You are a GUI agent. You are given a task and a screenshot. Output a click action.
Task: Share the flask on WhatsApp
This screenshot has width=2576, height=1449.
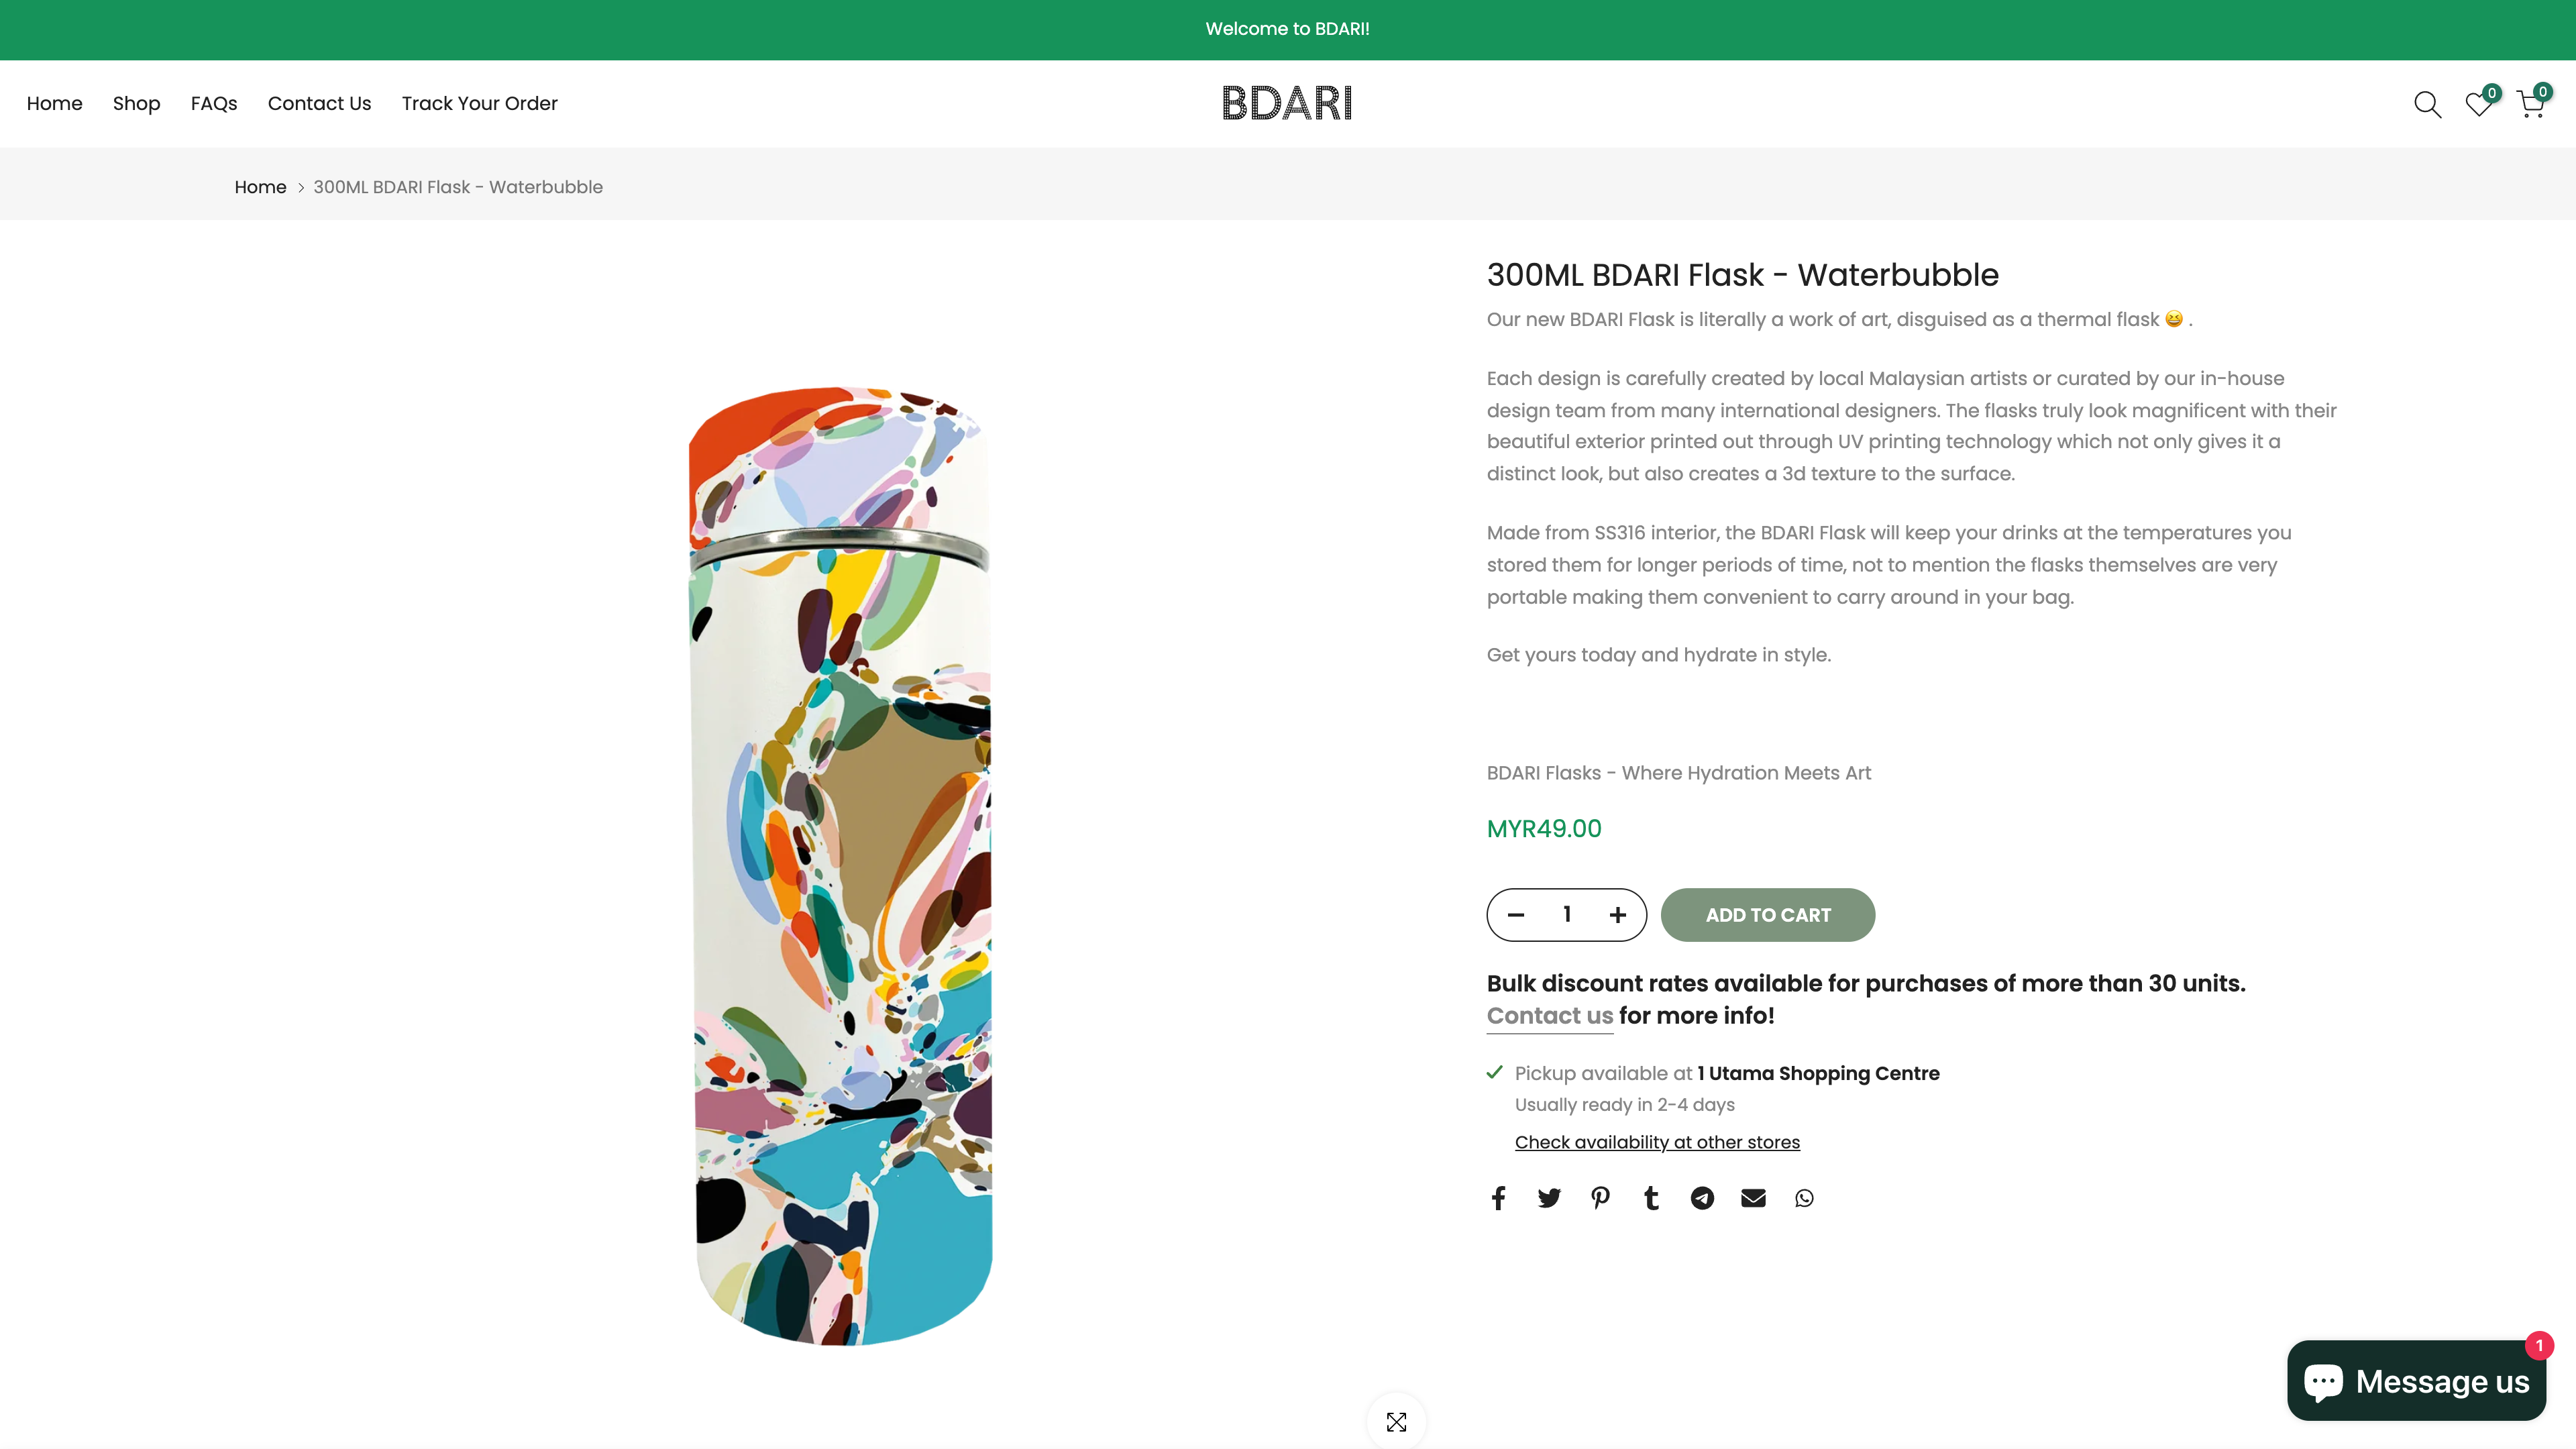click(x=1804, y=1197)
